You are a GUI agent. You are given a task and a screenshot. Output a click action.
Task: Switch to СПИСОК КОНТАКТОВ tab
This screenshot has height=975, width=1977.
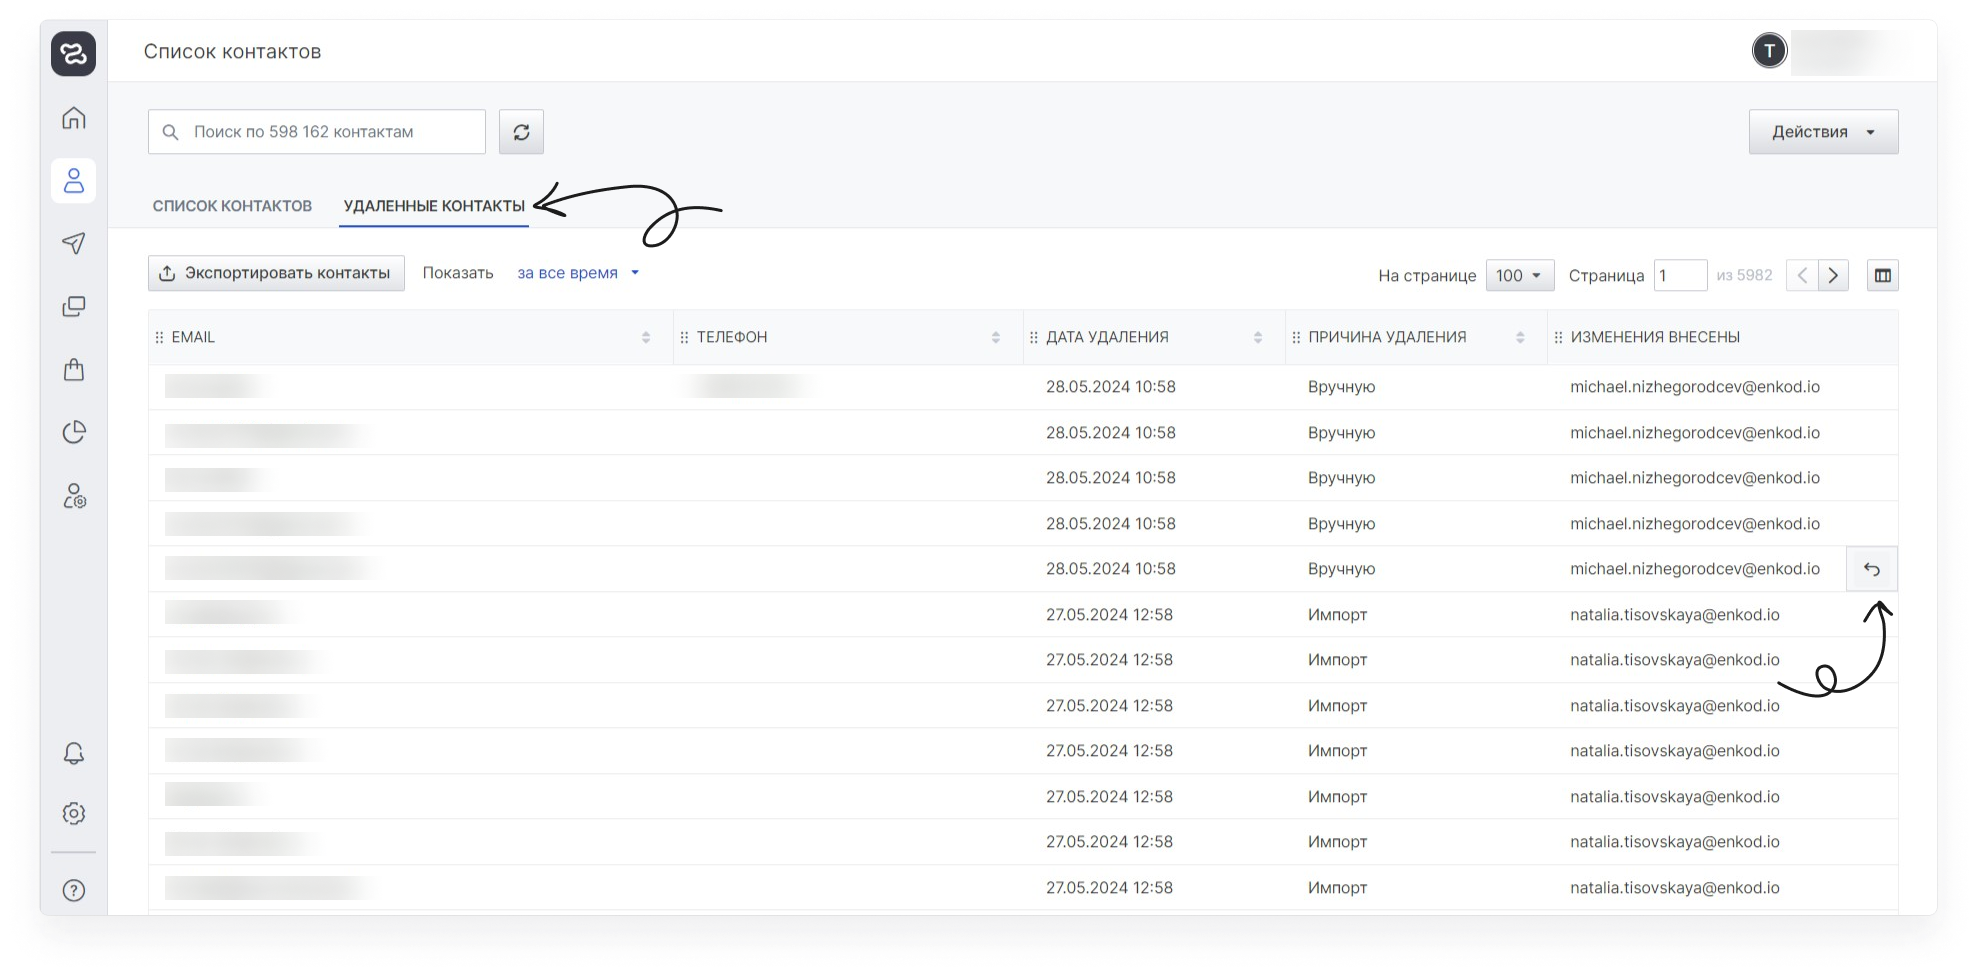click(232, 206)
